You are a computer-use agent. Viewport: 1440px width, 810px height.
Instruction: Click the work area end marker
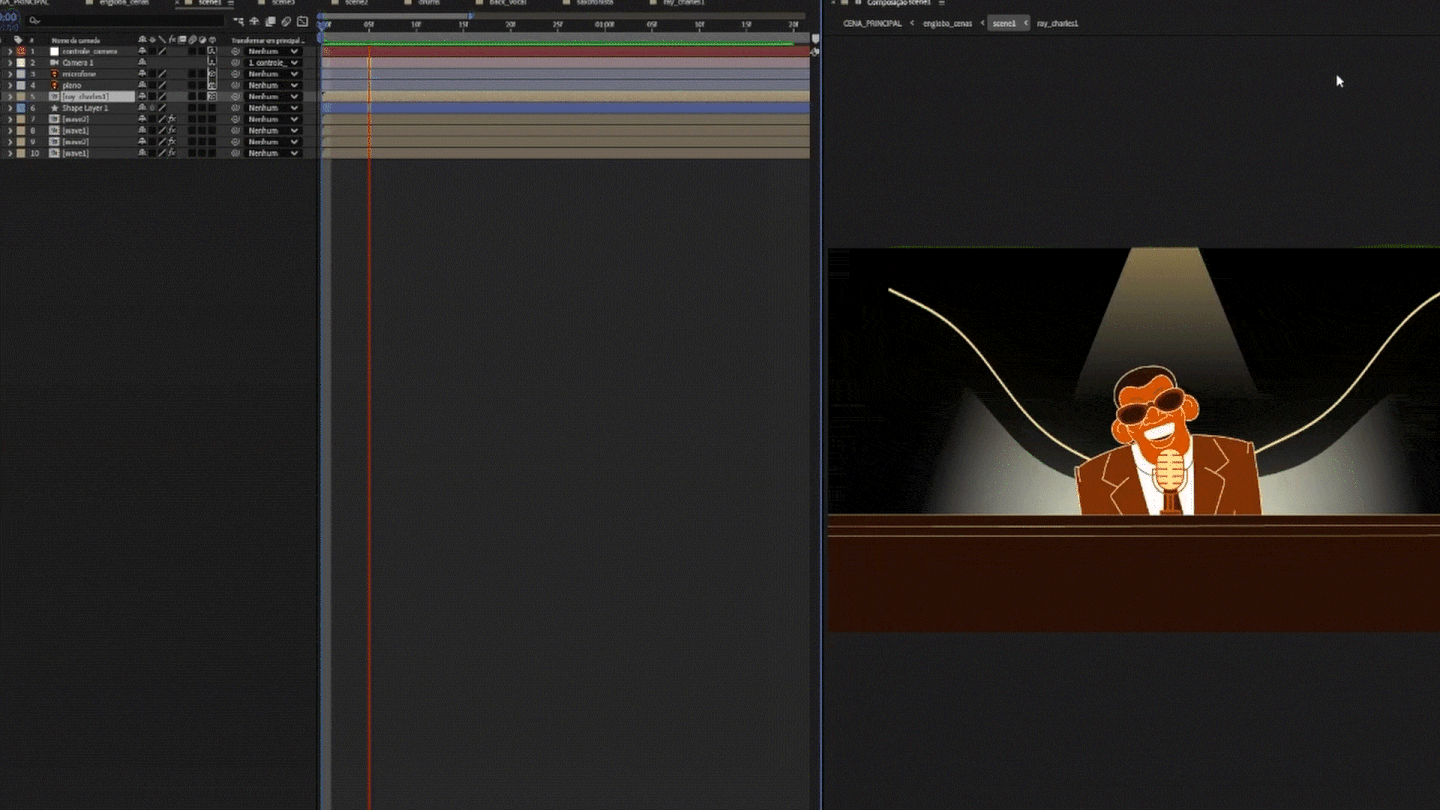815,39
